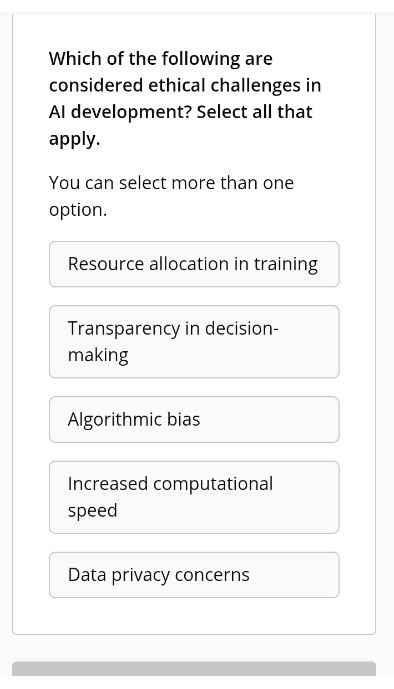Check the Data privacy concerns option
Screen dimensions: 394x689
(194, 575)
